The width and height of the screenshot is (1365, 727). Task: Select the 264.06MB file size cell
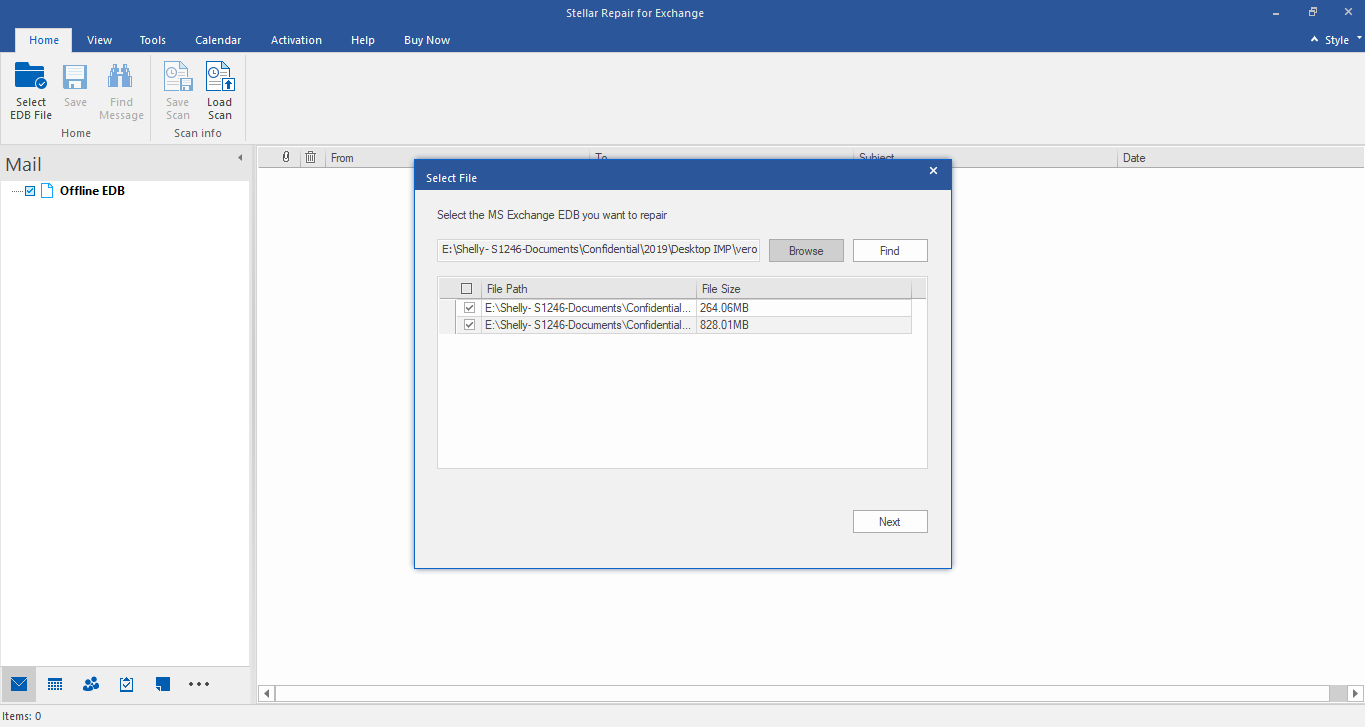click(x=804, y=308)
